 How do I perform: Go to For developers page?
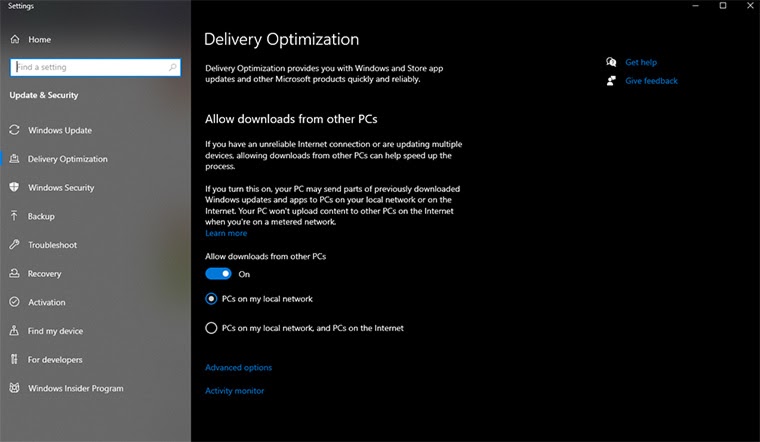(55, 360)
